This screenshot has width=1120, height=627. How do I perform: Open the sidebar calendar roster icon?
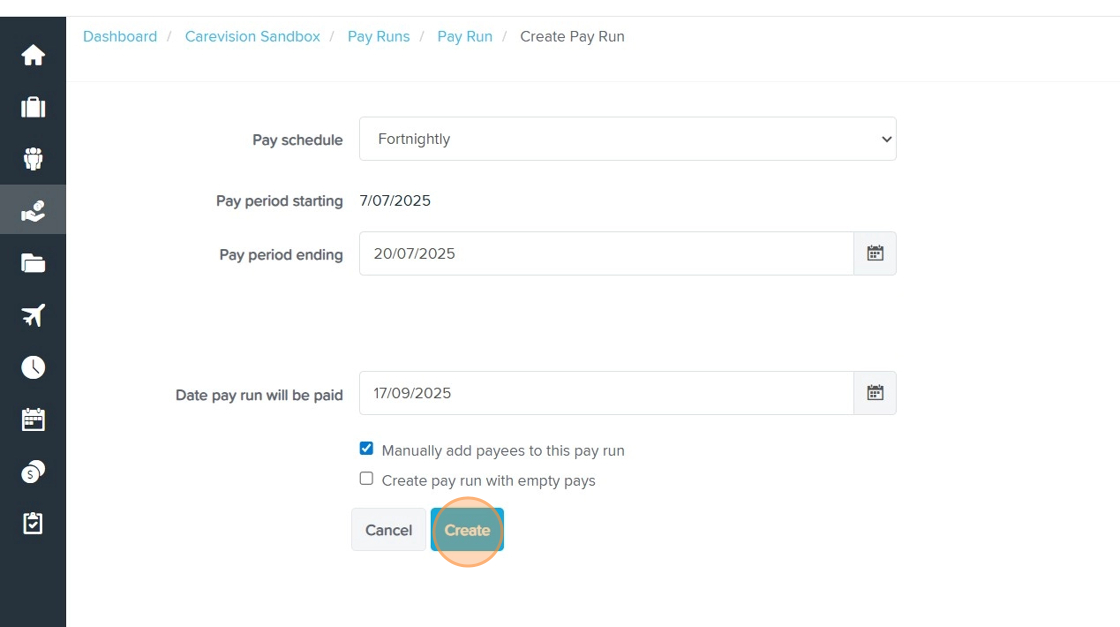click(x=33, y=419)
